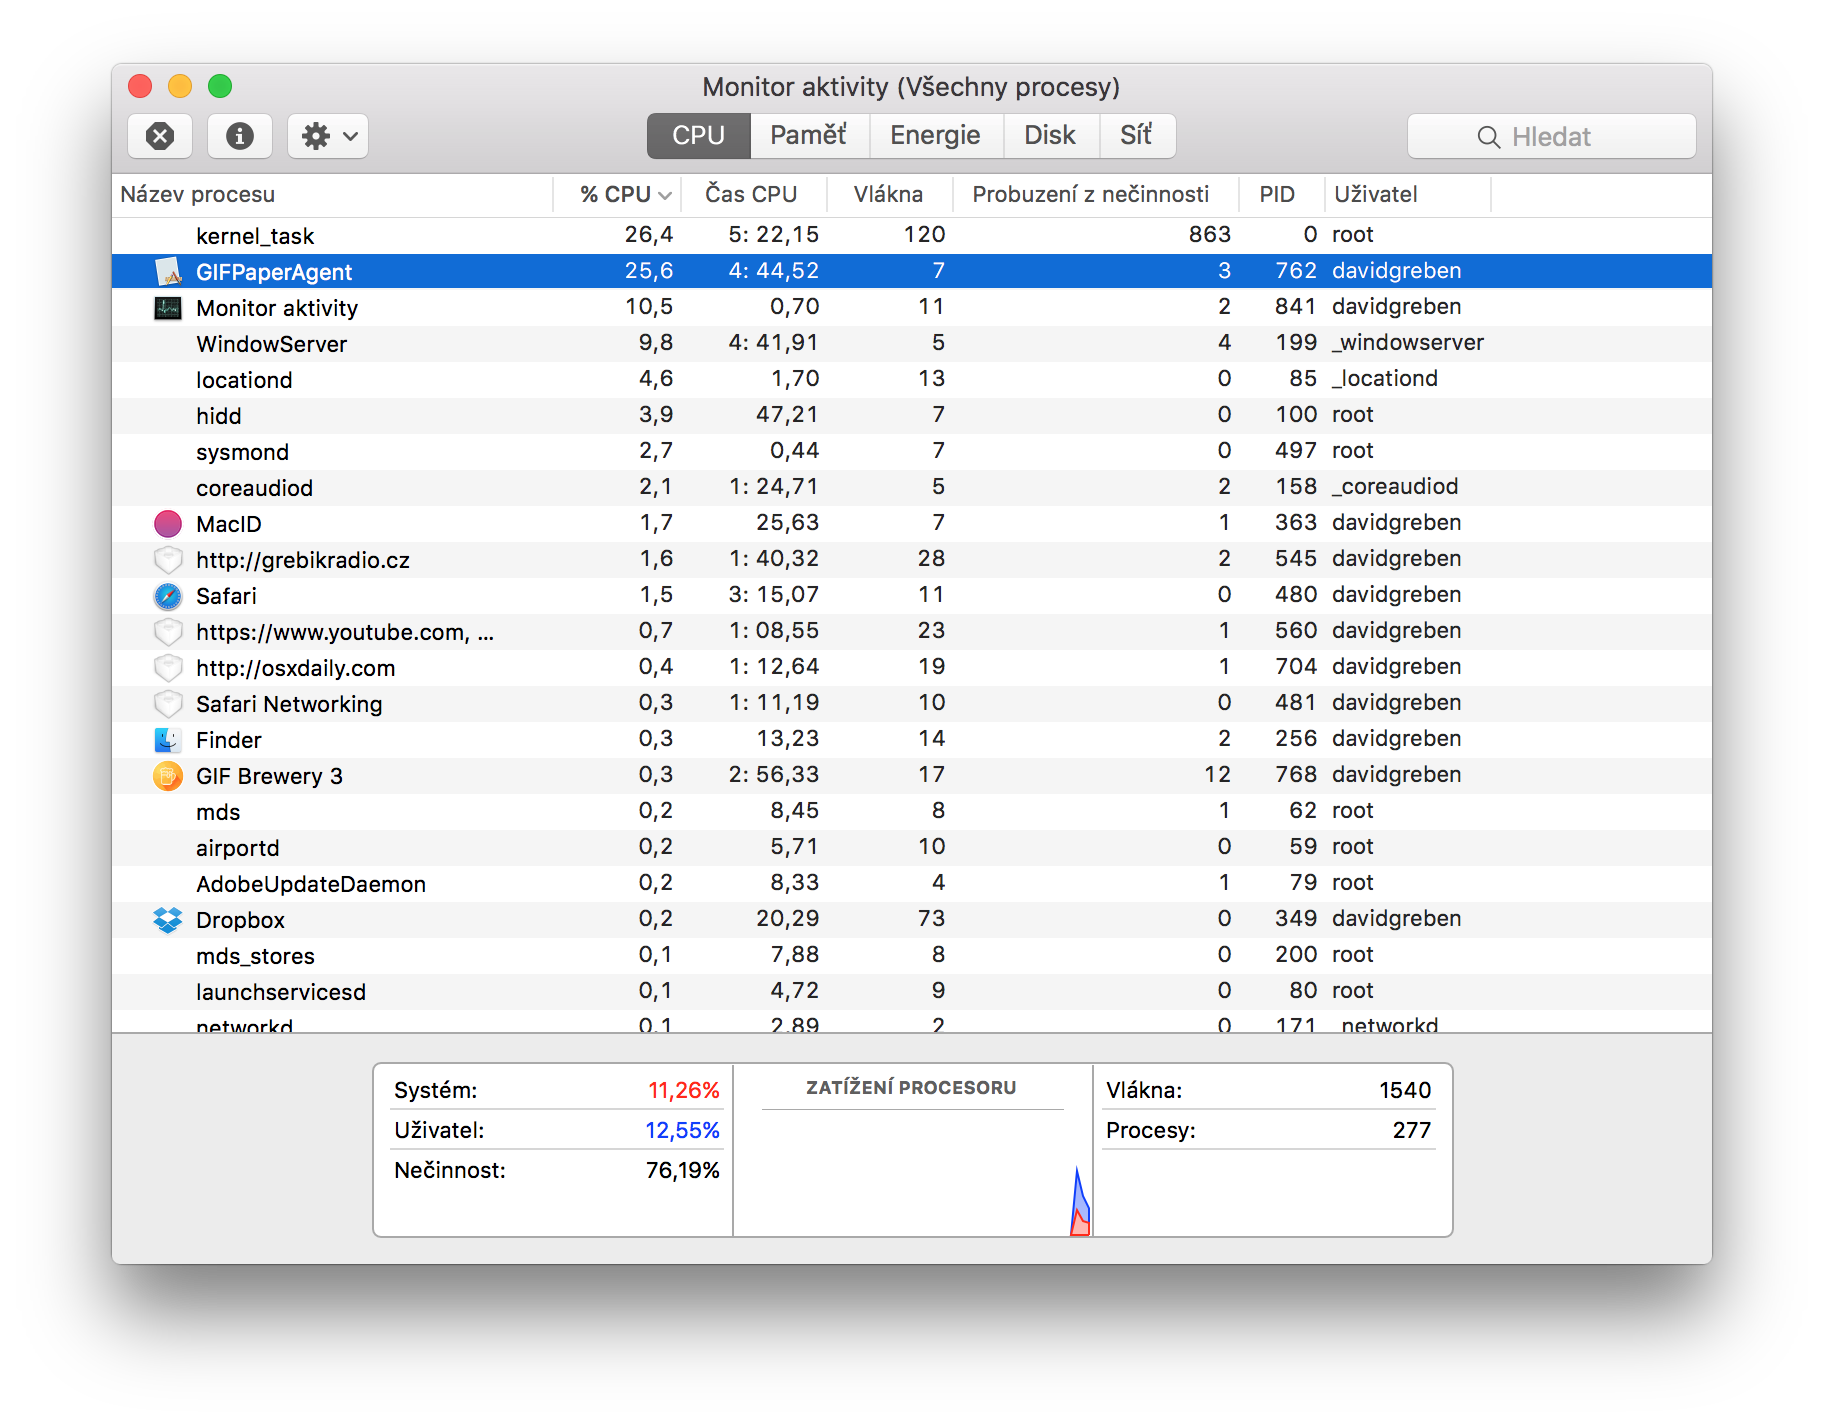Minimize the window with the yellow button
This screenshot has width=1824, height=1424.
(180, 86)
